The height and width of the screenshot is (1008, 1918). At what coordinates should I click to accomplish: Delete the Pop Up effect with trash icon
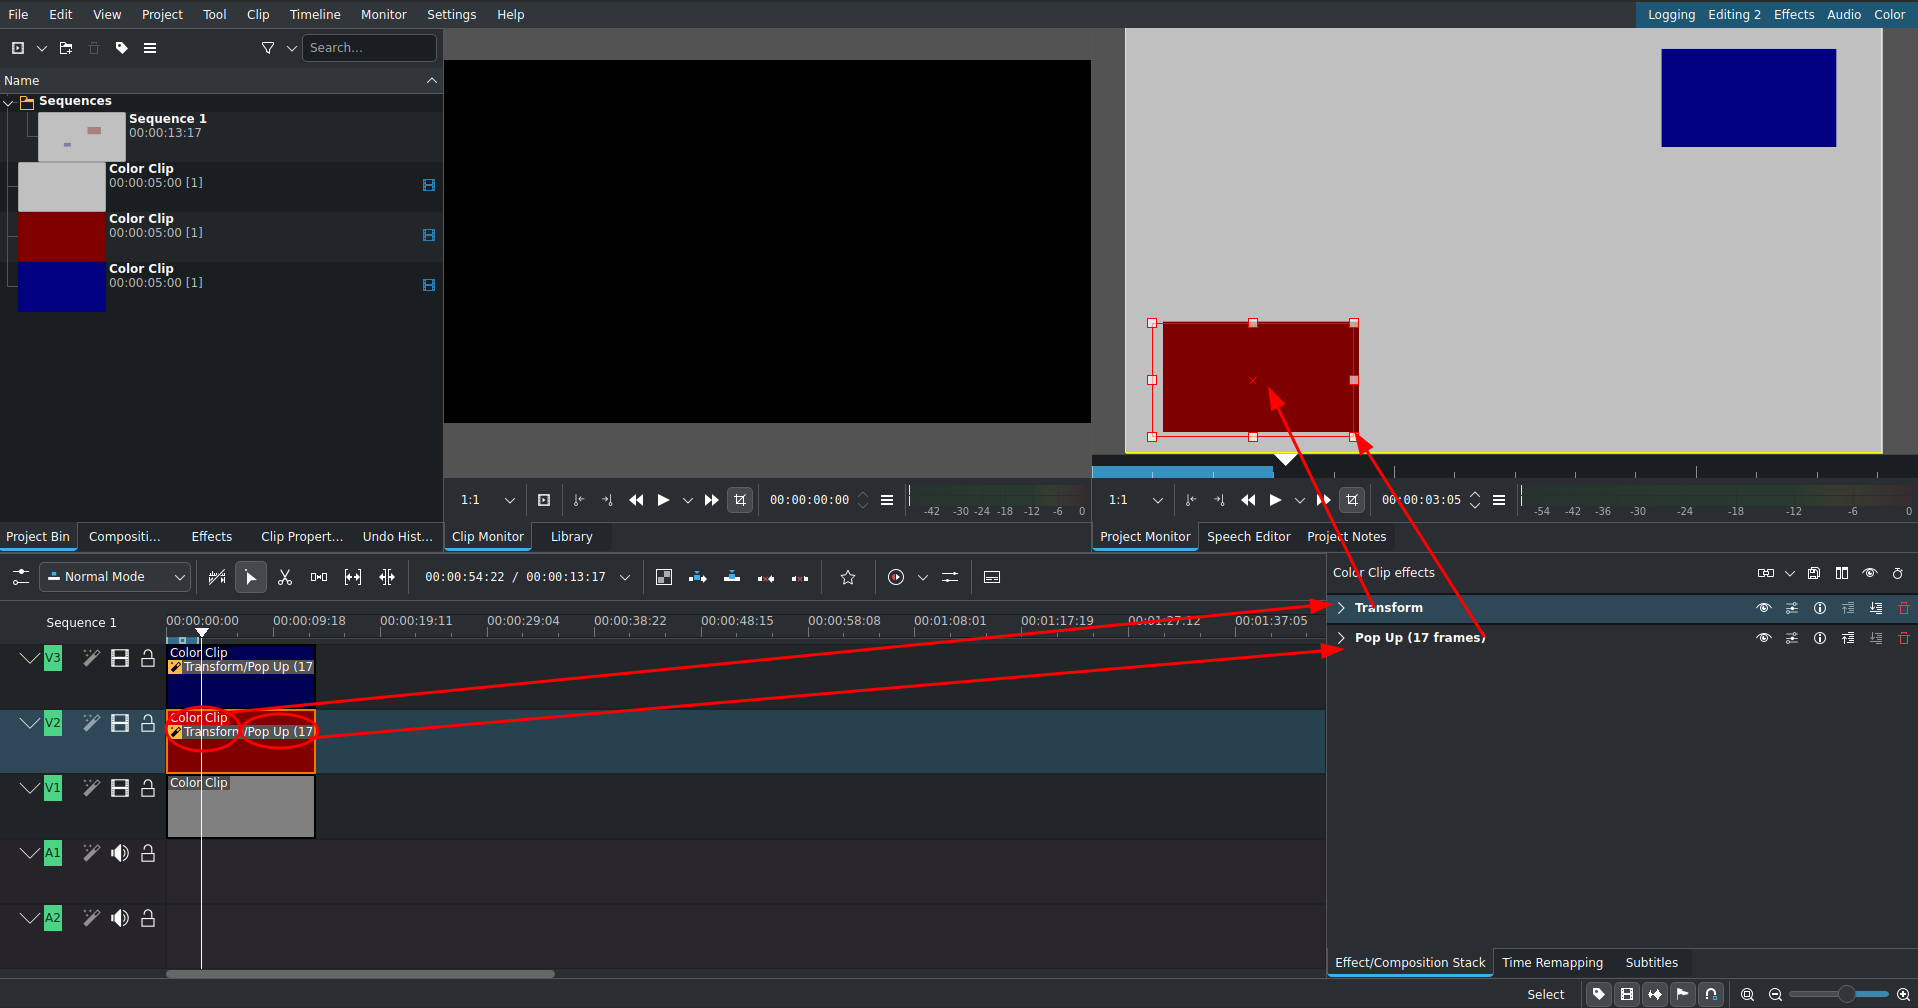(x=1904, y=638)
